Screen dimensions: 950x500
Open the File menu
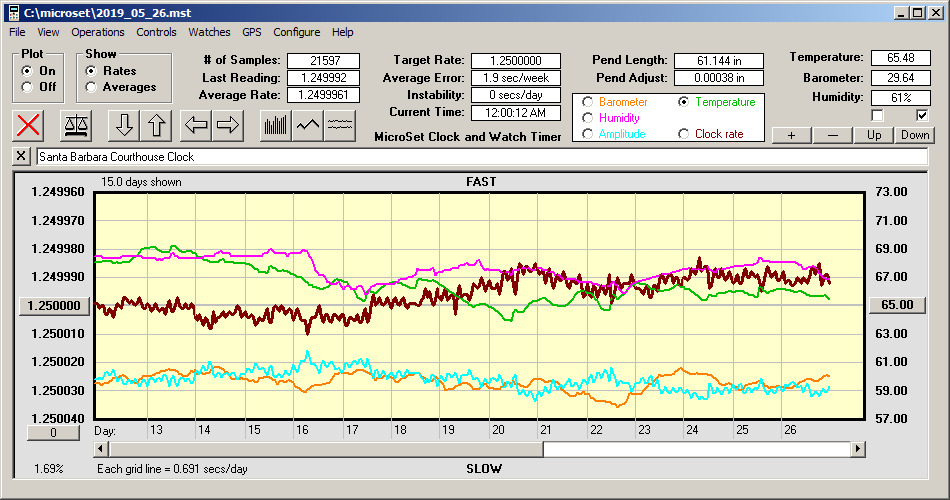[x=17, y=32]
